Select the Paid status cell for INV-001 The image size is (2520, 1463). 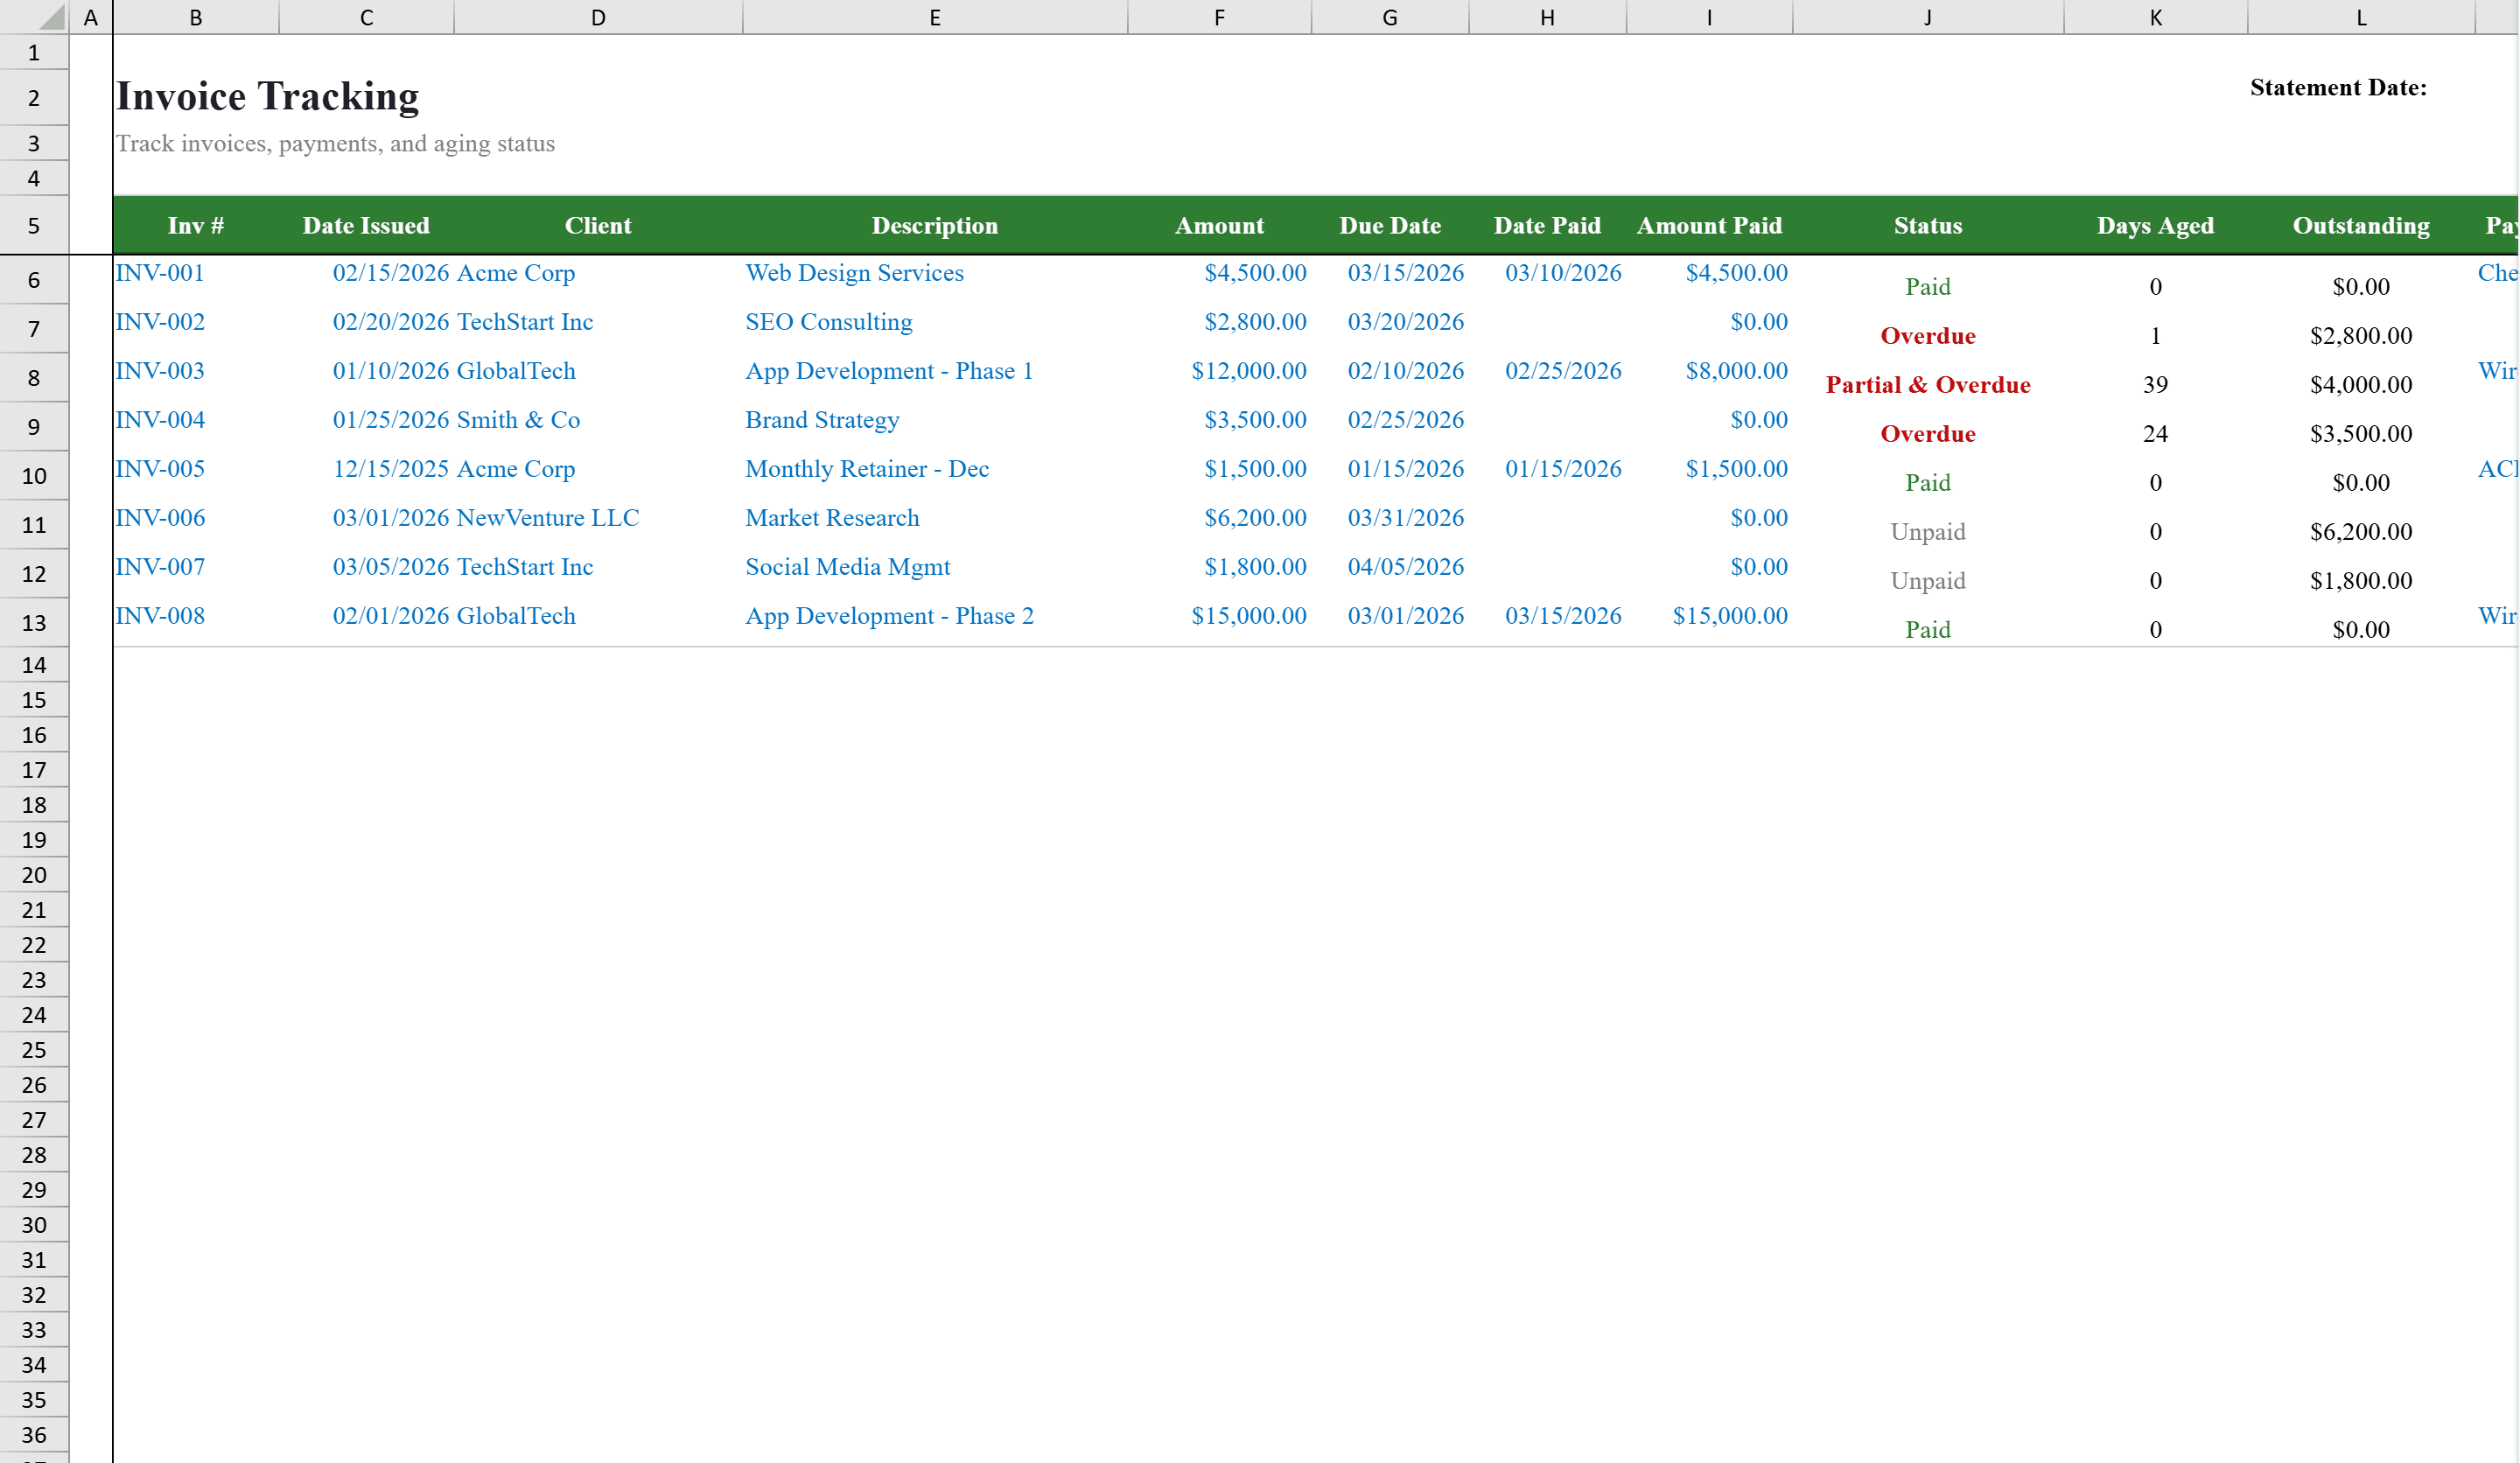(x=1927, y=286)
